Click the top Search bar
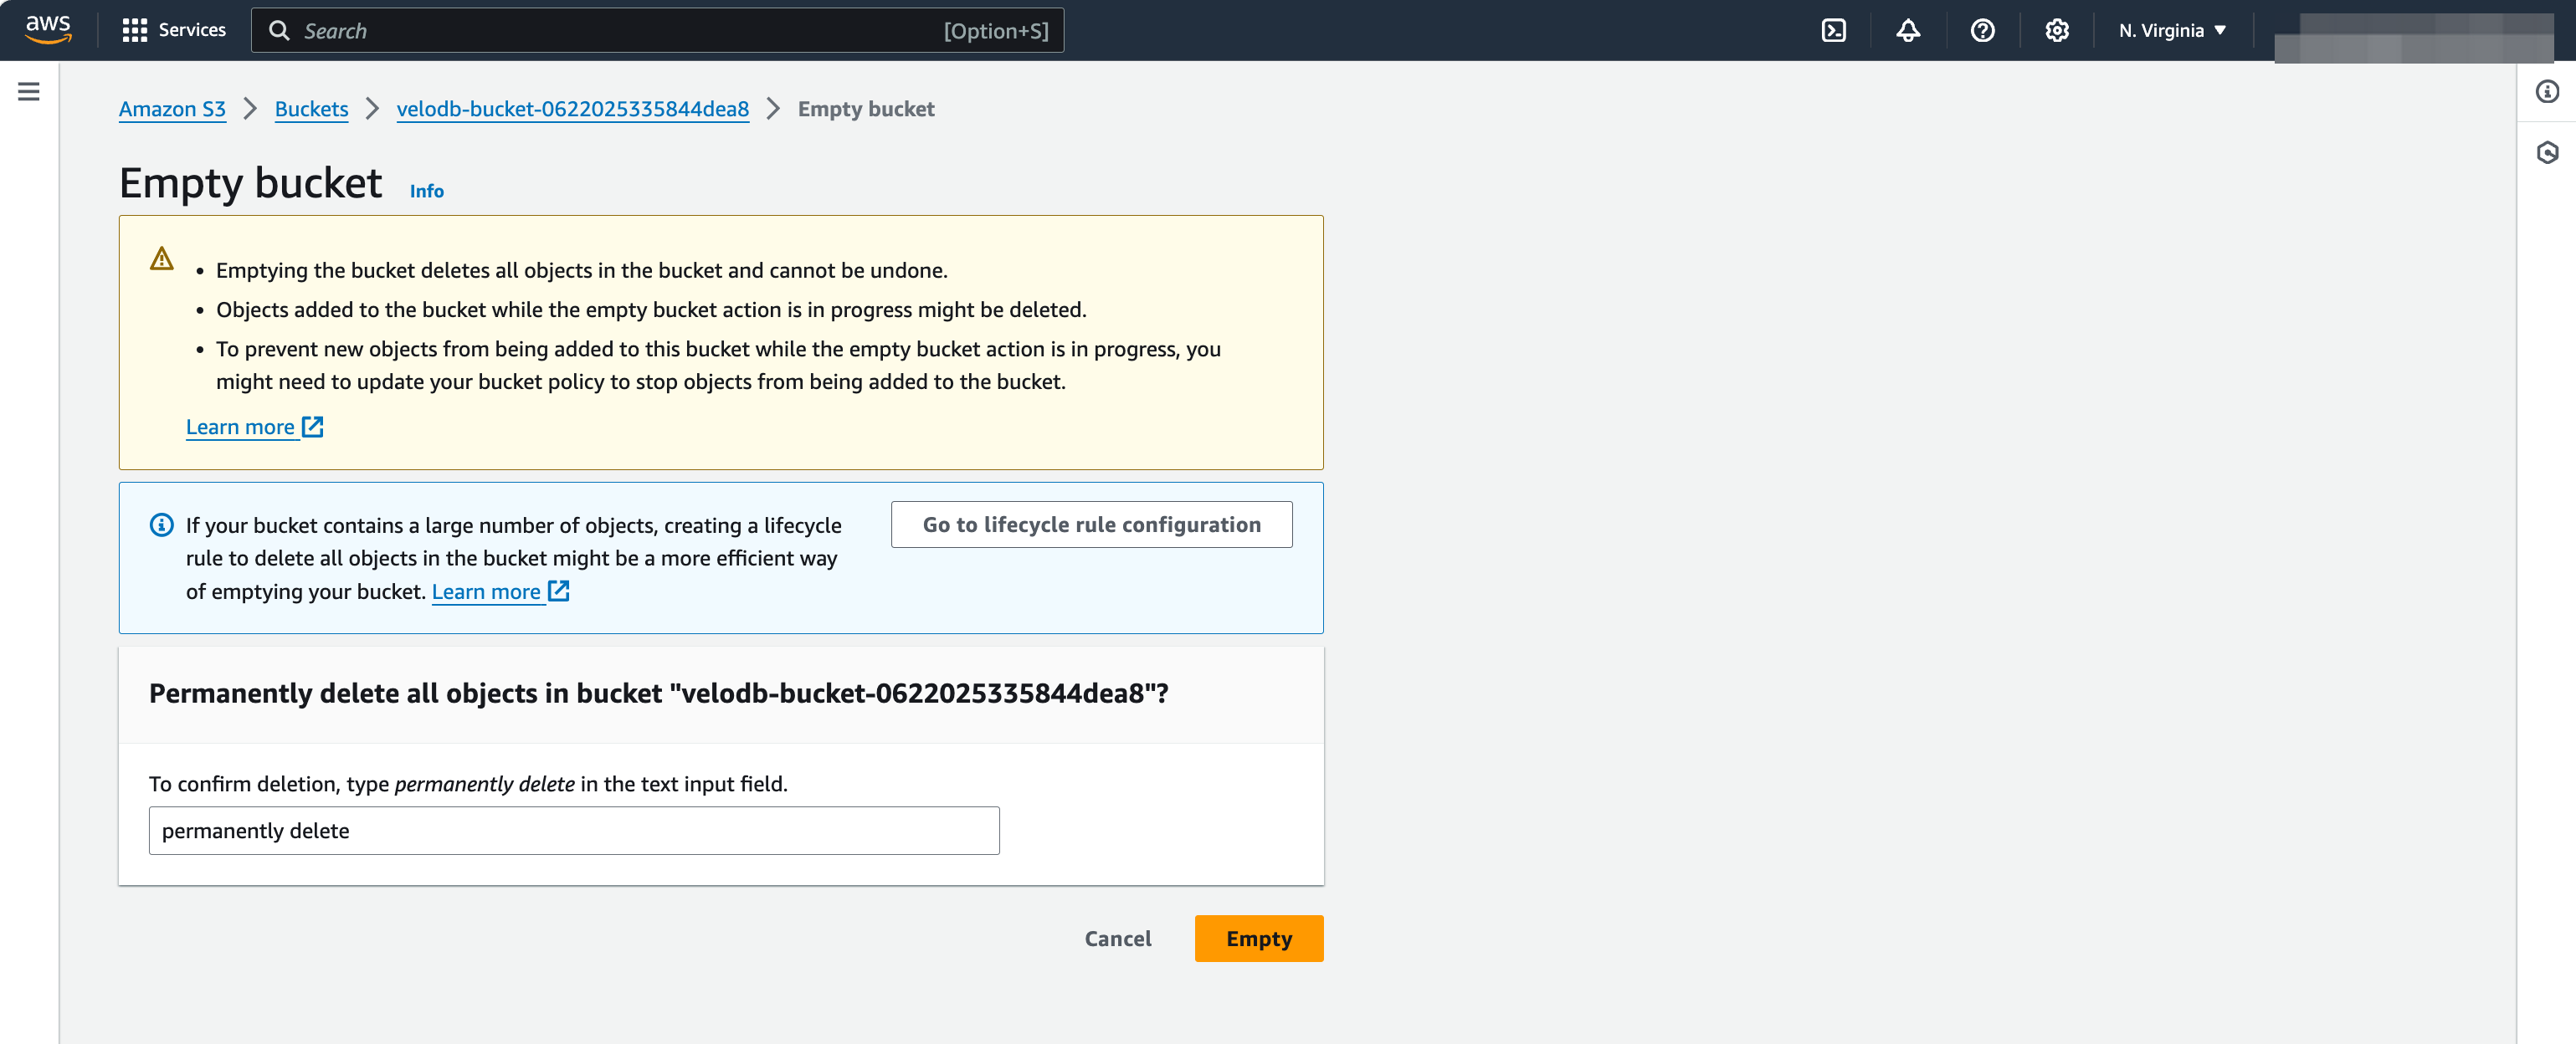Screen dimensions: 2576x1044 coord(656,30)
